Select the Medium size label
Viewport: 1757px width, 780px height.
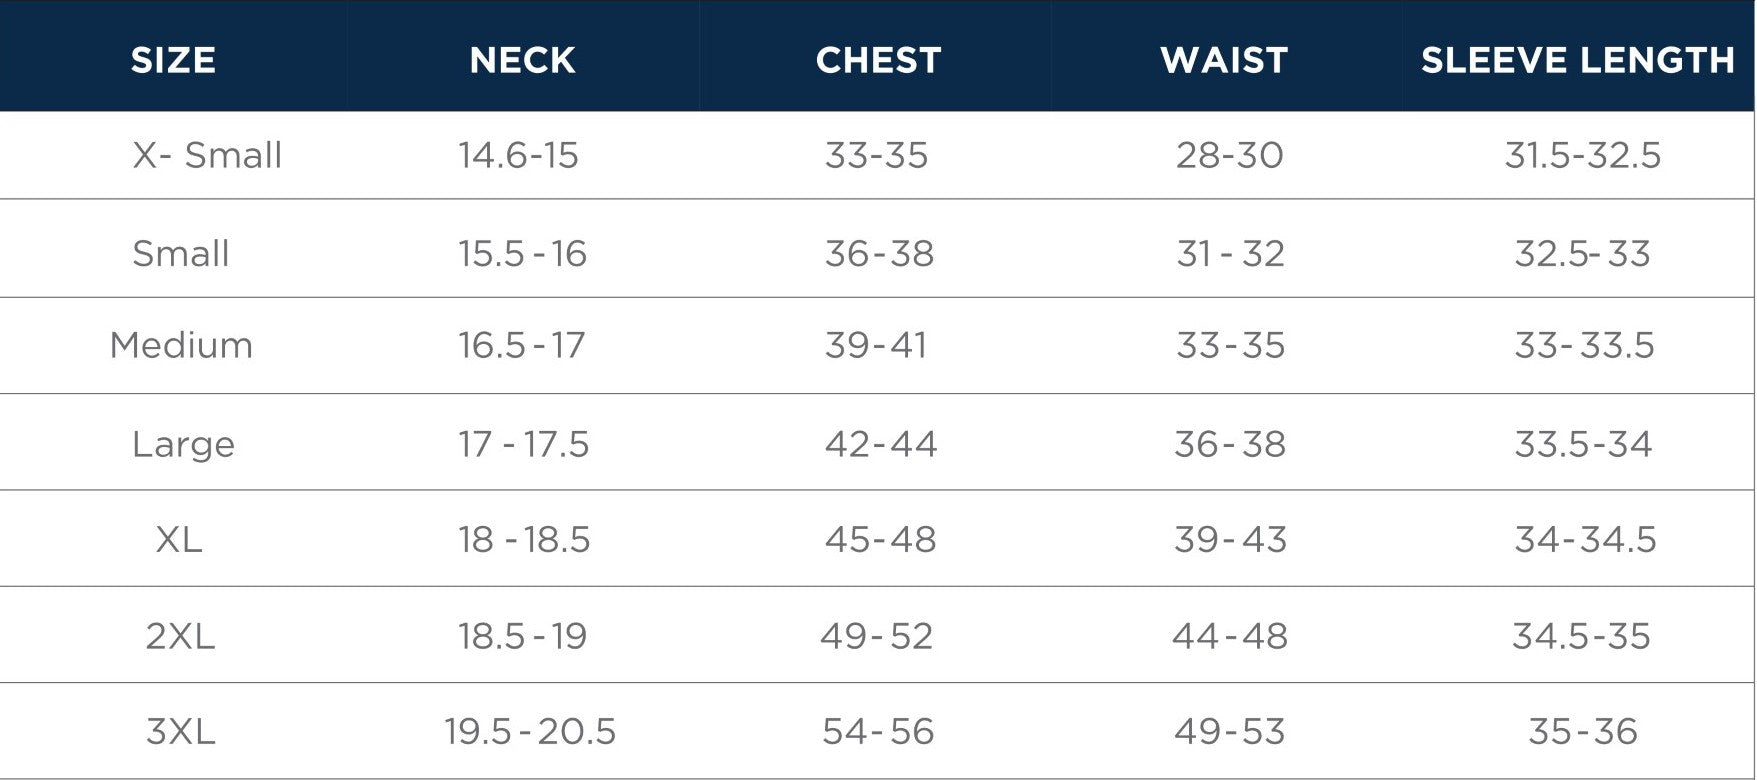181,345
